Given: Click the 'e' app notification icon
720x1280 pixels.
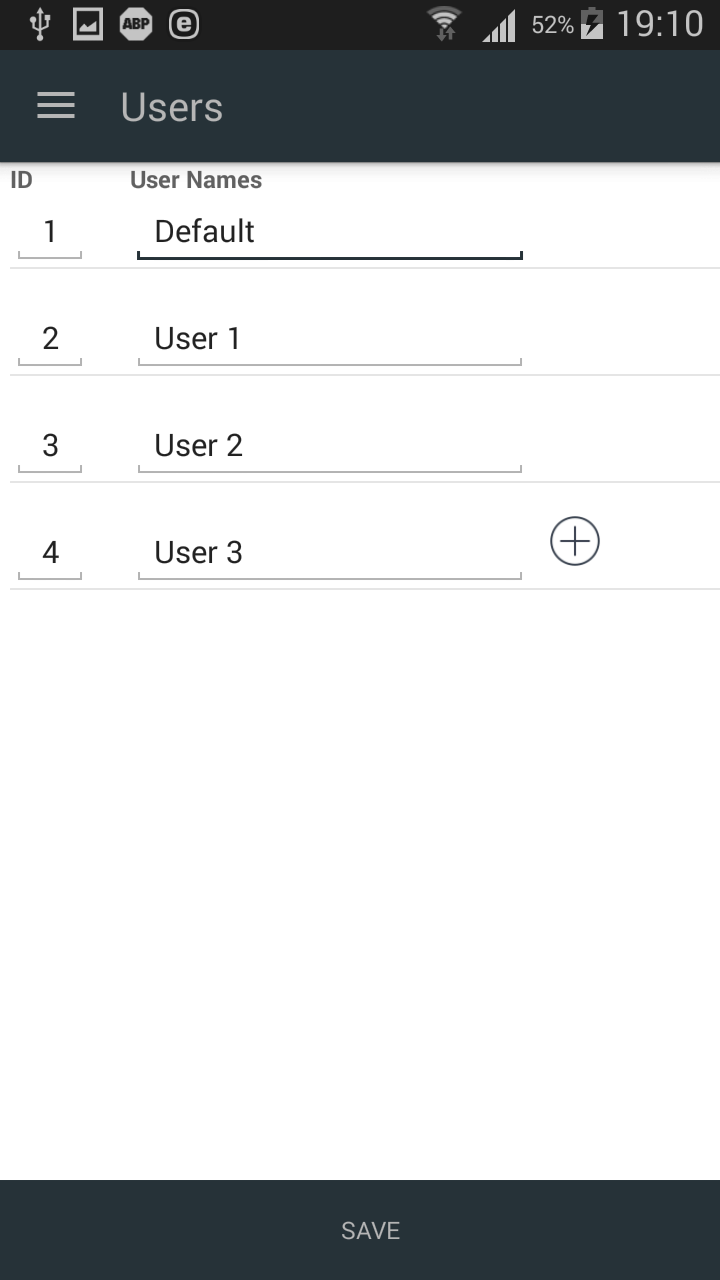Looking at the screenshot, I should [182, 24].
